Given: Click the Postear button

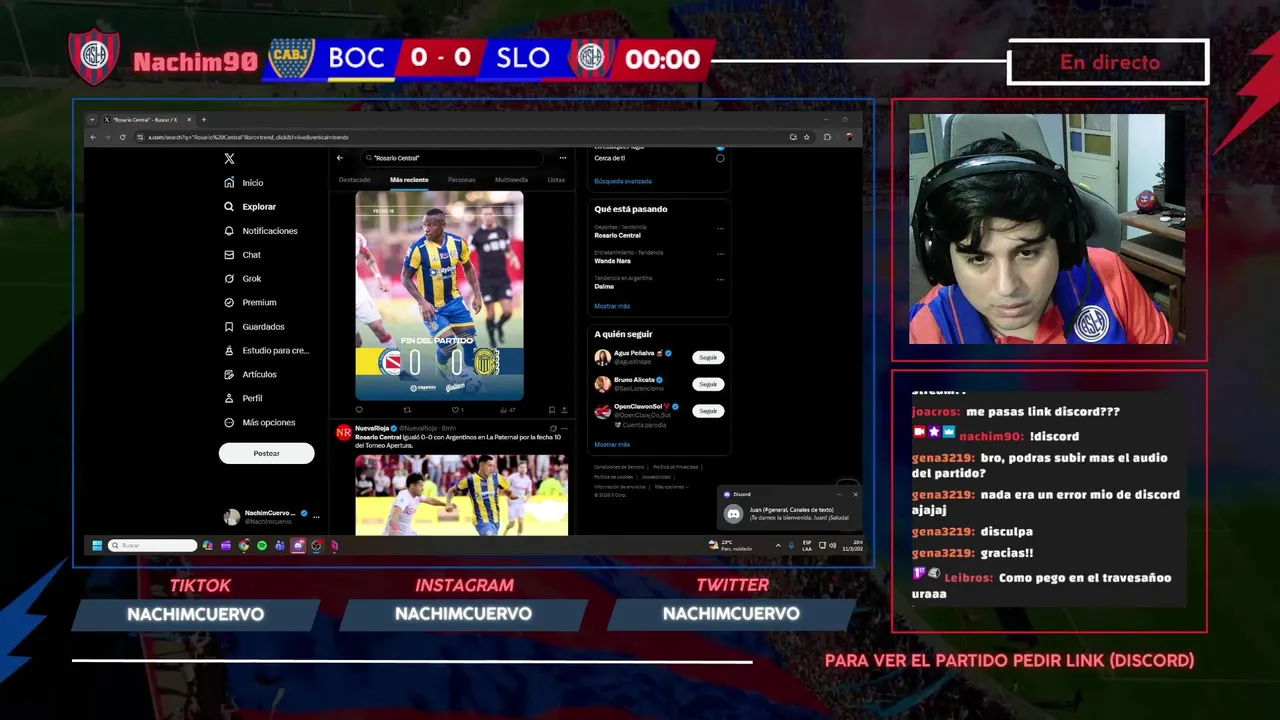Looking at the screenshot, I should click(266, 453).
